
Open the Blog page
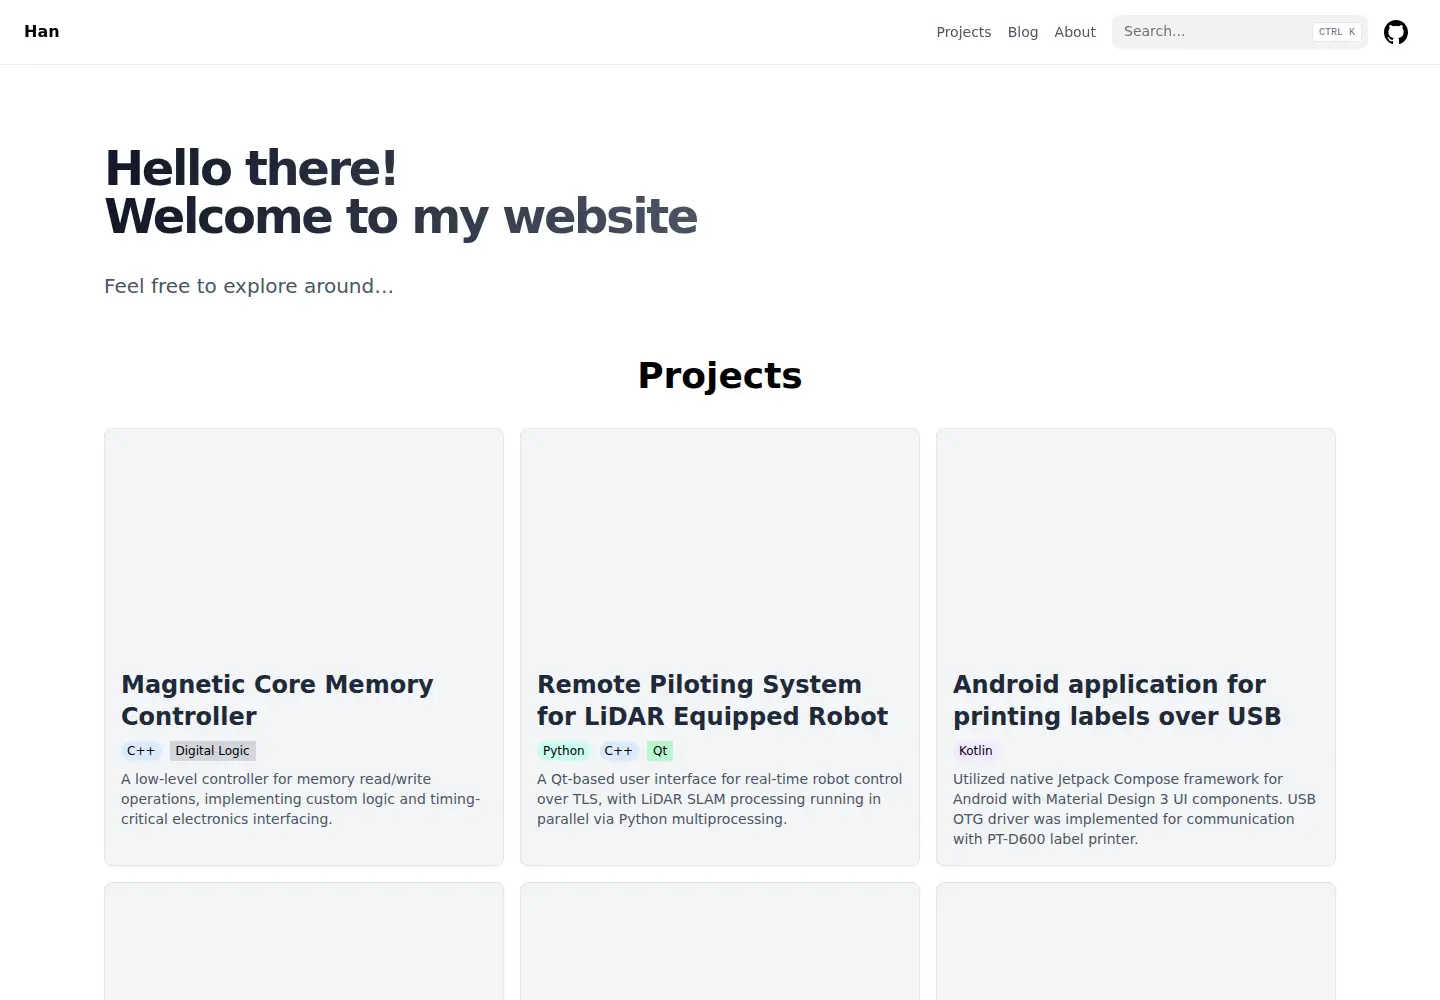pyautogui.click(x=1023, y=32)
